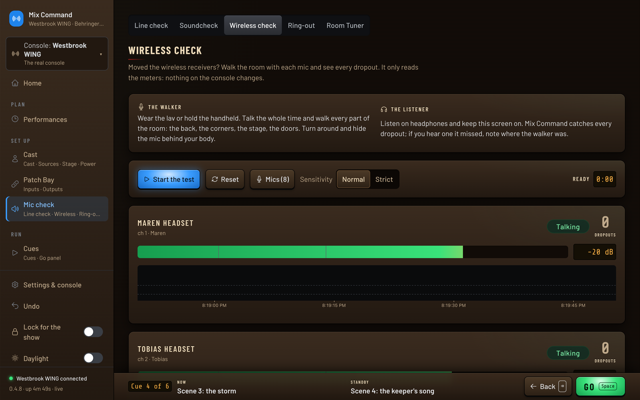Set Sensitivity to Strict
The image size is (640, 400).
point(384,179)
